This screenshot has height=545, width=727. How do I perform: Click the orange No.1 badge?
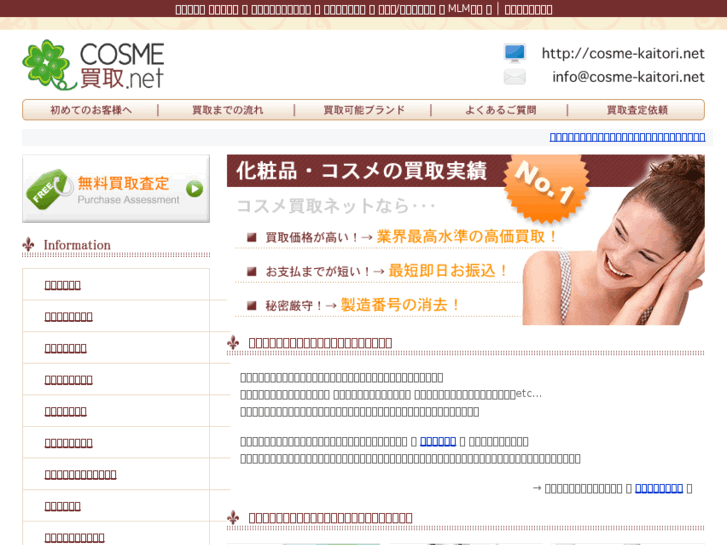pyautogui.click(x=545, y=187)
